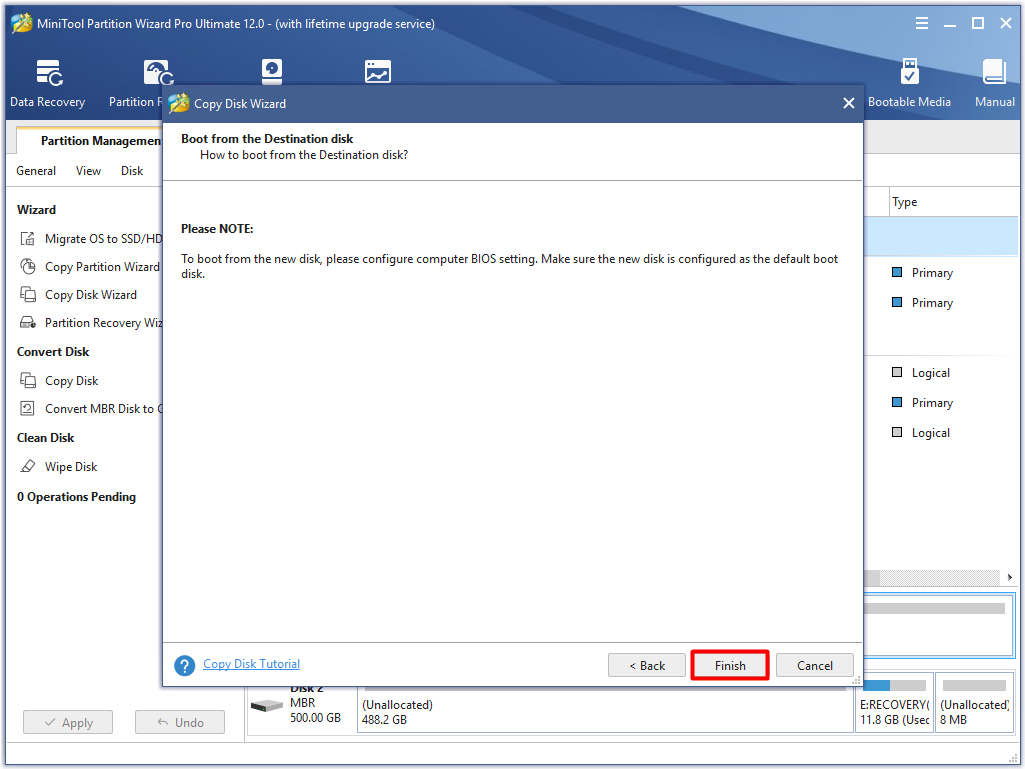Click the Type column header
Screen dimensions: 1025x769
[905, 202]
